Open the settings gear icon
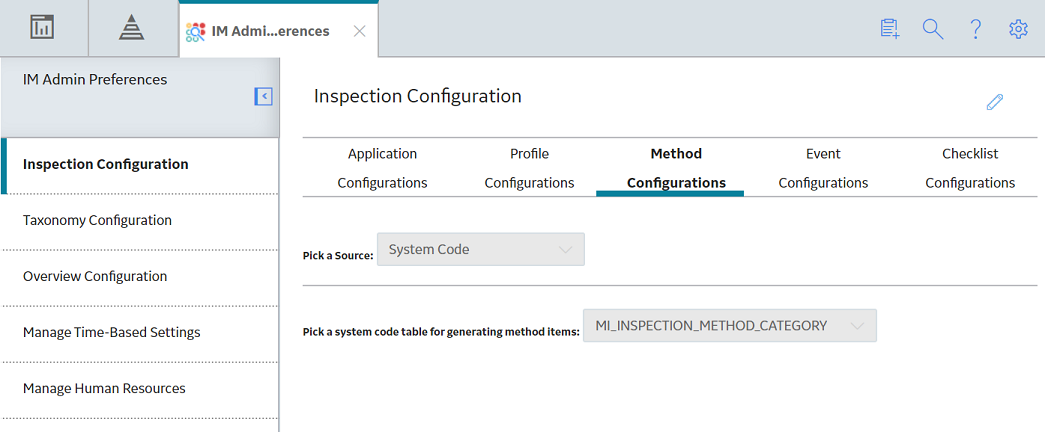Image resolution: width=1045 pixels, height=432 pixels. tap(1018, 29)
